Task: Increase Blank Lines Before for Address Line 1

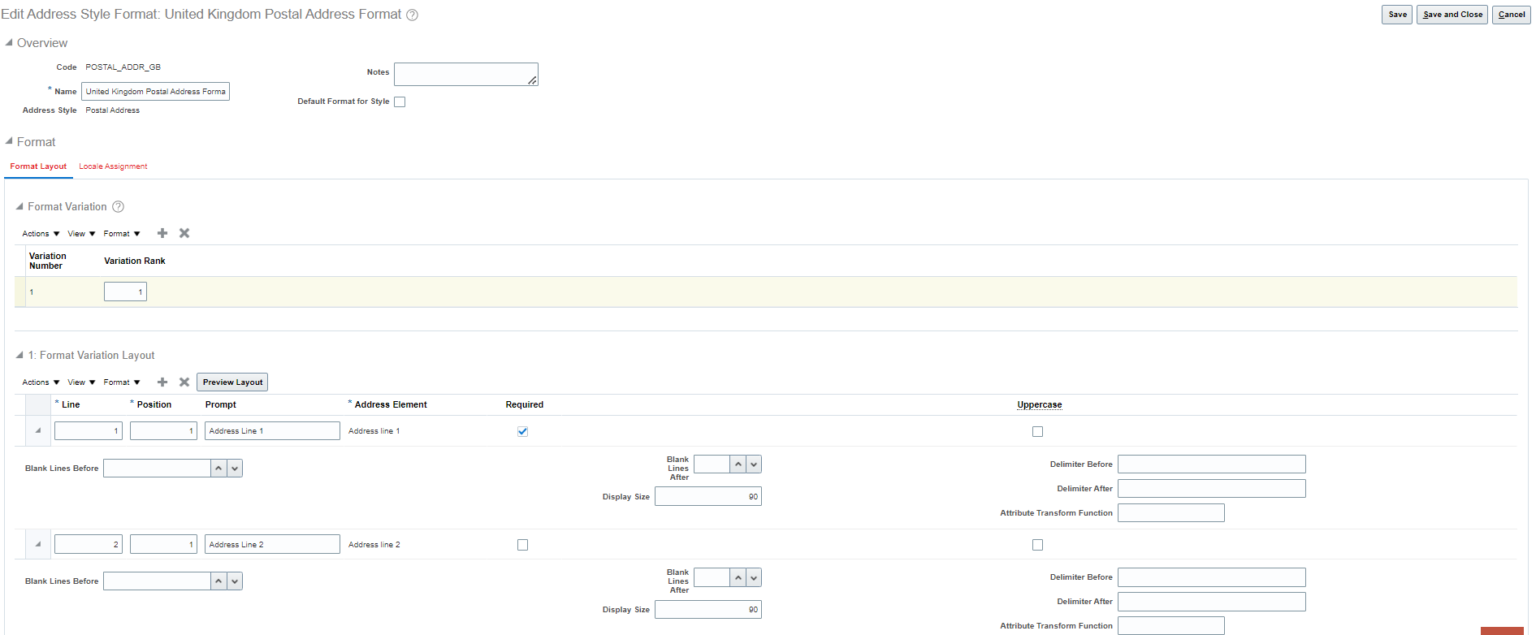Action: [218, 468]
